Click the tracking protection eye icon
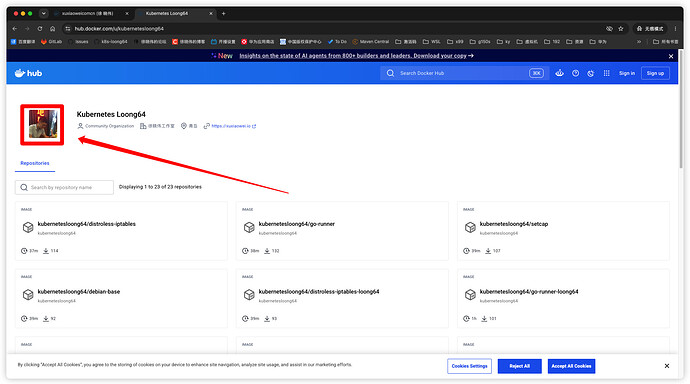 pyautogui.click(x=609, y=29)
